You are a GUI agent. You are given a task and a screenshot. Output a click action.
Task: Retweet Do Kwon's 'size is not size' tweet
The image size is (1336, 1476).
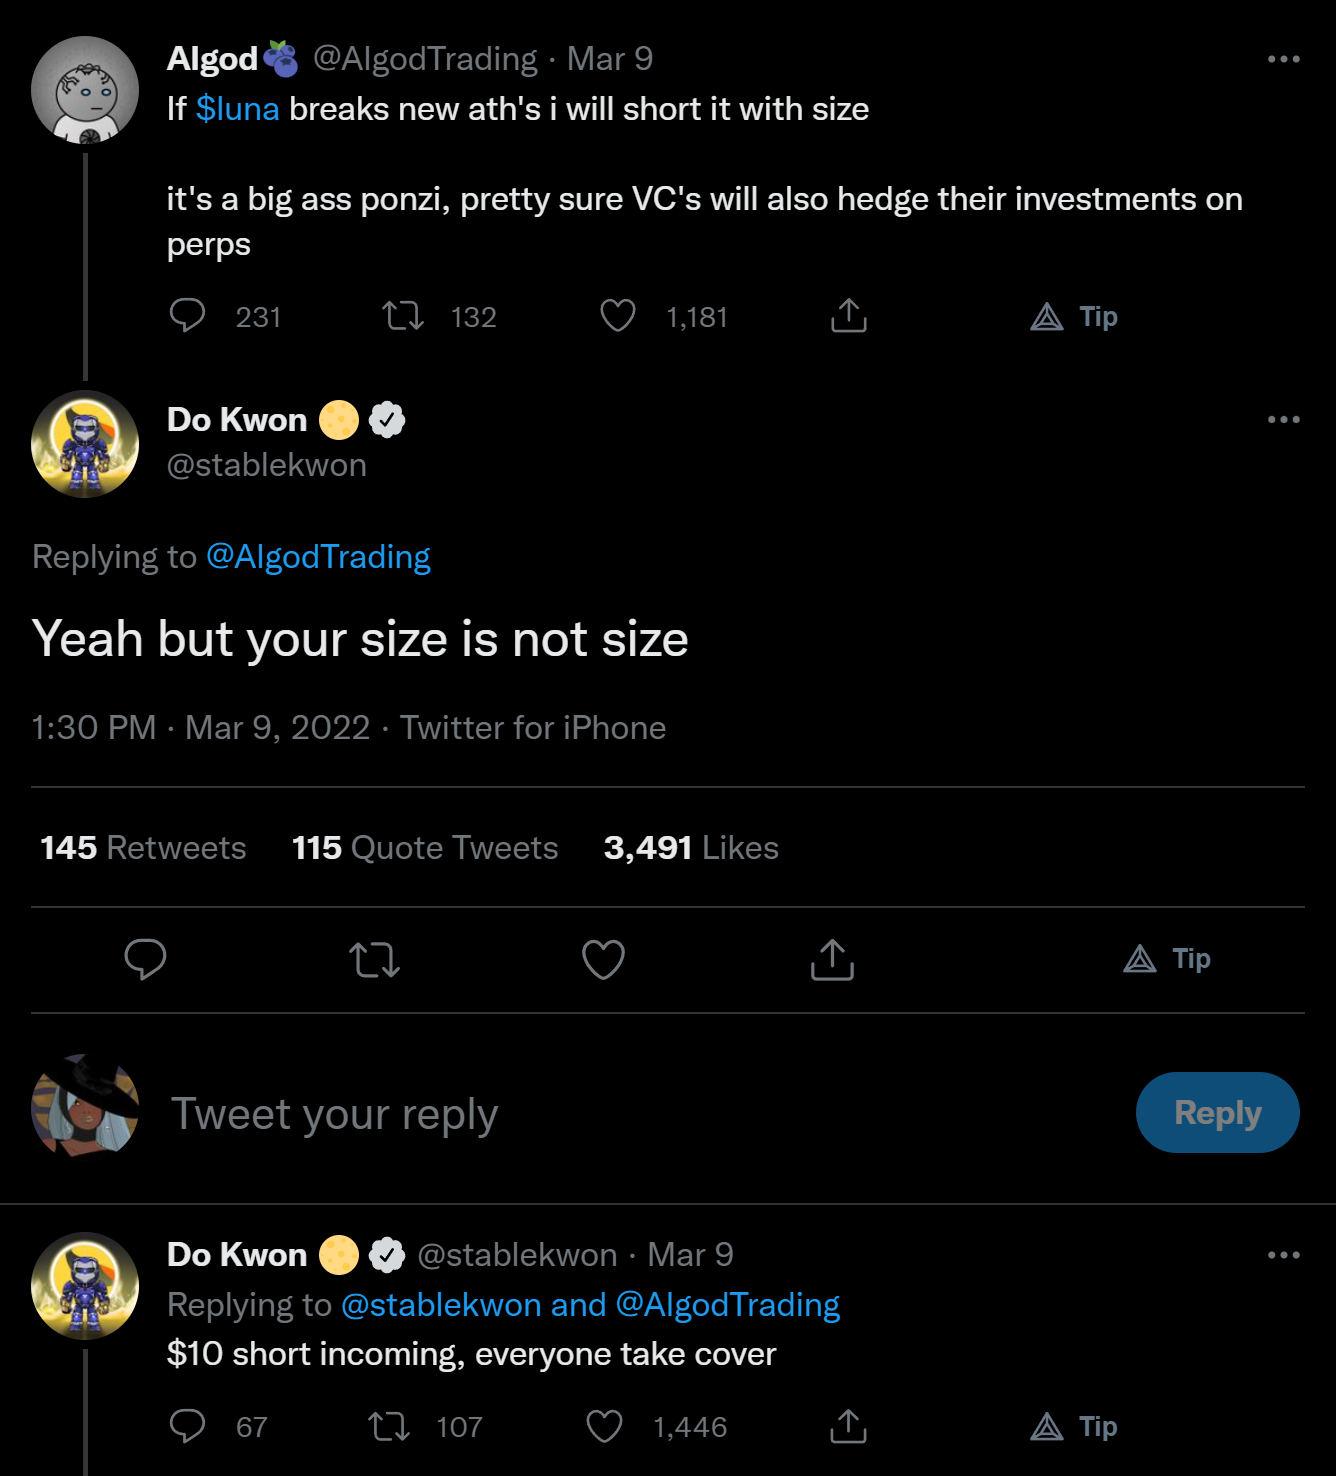tap(375, 960)
